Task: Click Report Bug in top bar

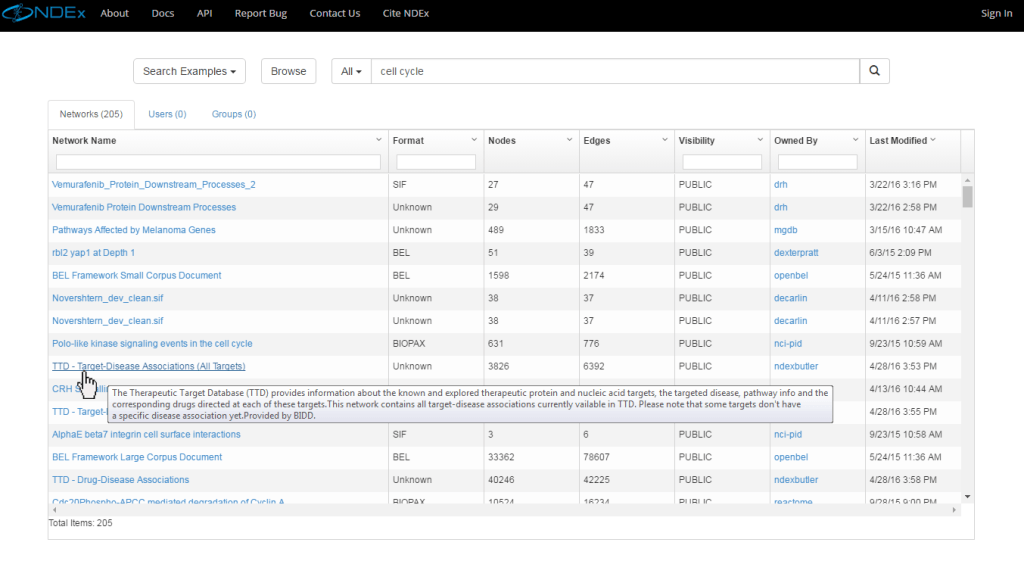Action: click(x=261, y=13)
